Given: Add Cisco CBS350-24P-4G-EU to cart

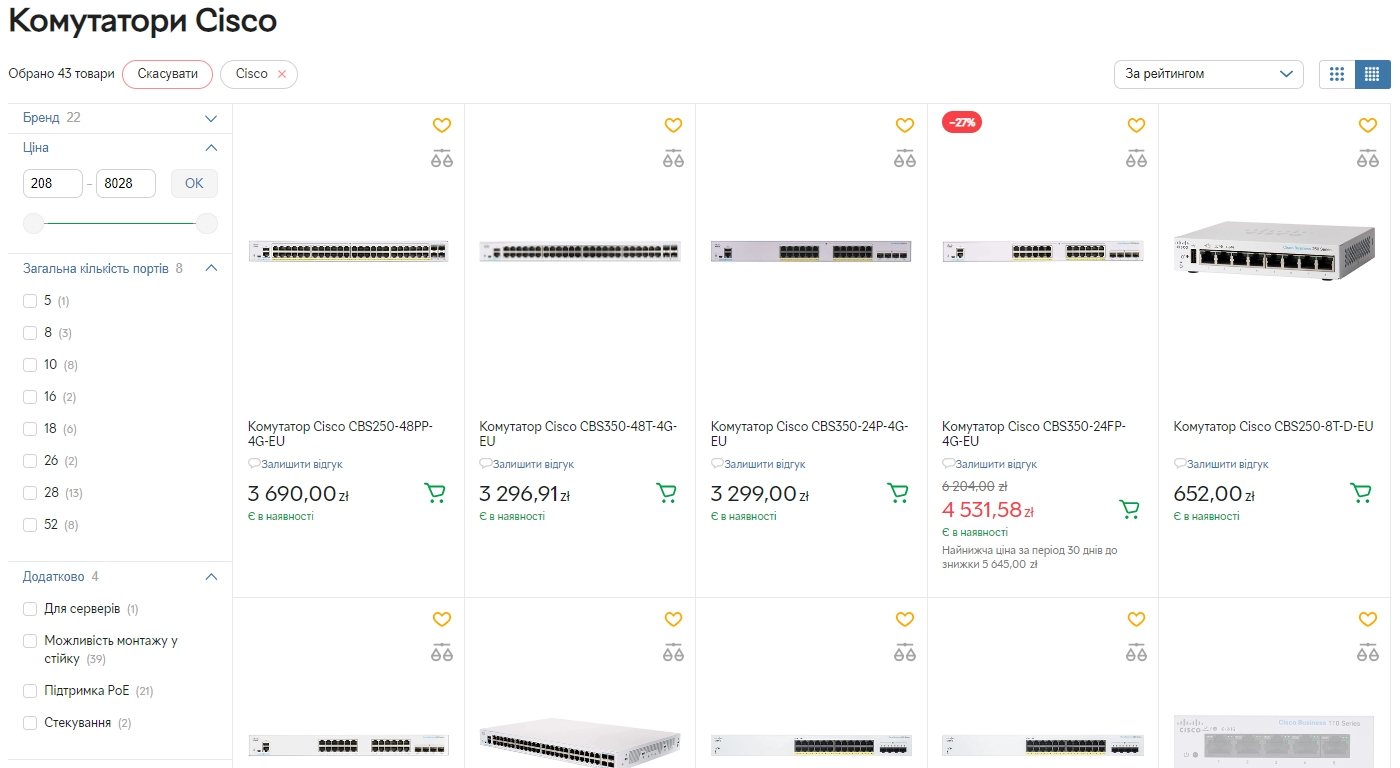Looking at the screenshot, I should coord(898,493).
